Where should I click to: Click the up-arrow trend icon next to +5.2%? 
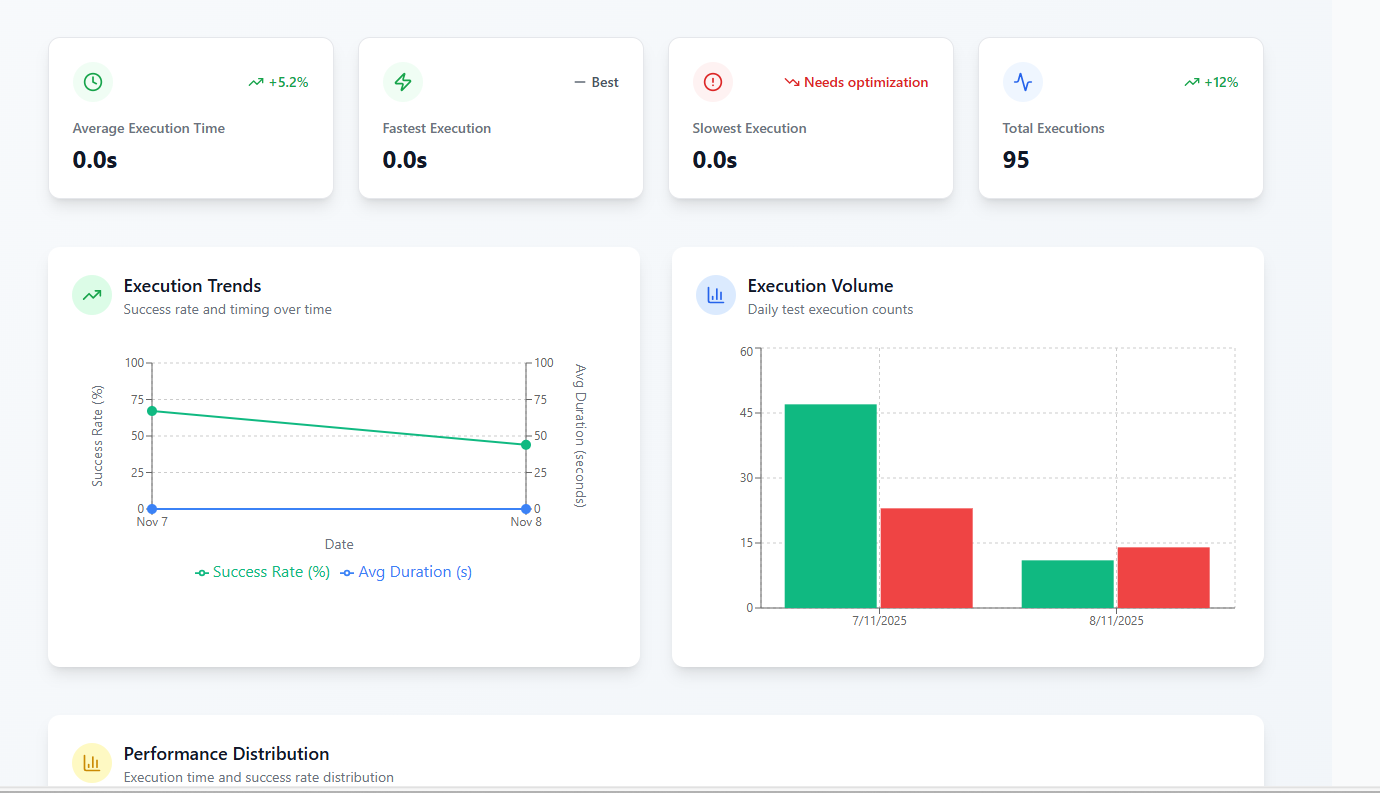pyautogui.click(x=256, y=83)
